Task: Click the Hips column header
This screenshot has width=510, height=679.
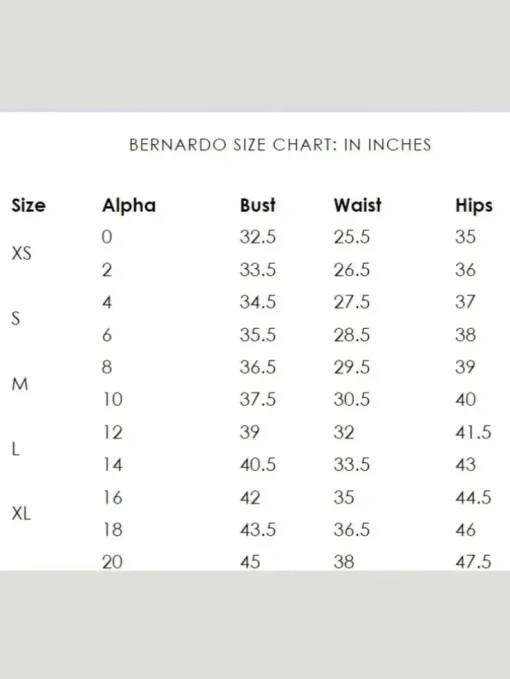Action: tap(474, 206)
